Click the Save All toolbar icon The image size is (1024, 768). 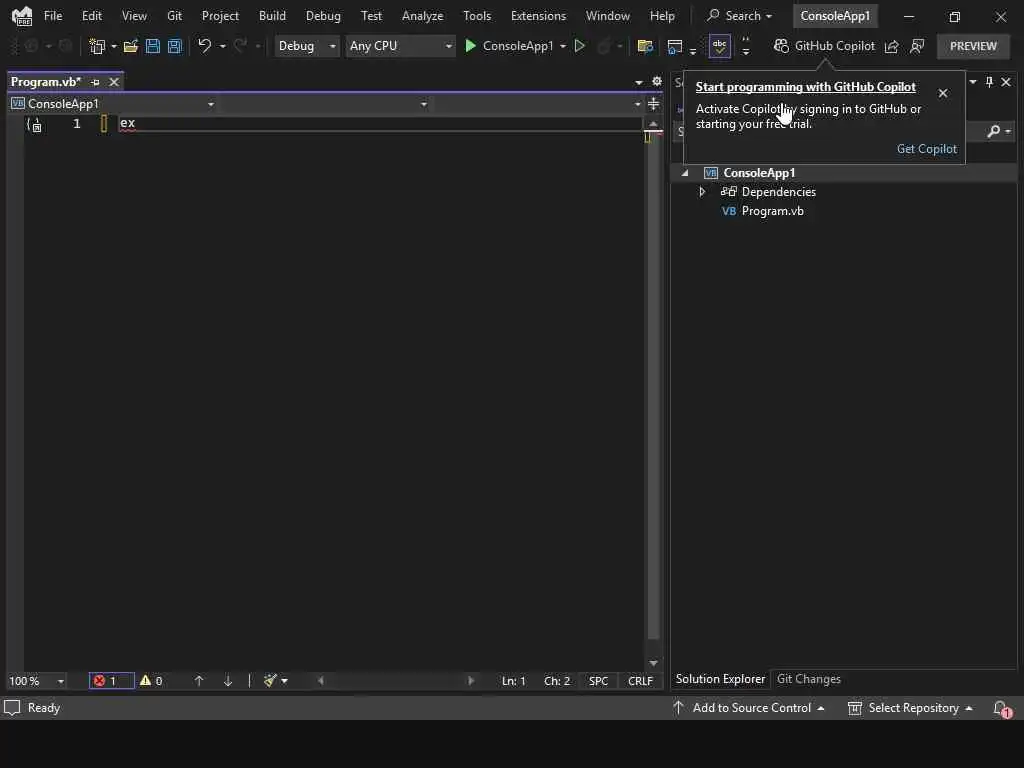(174, 46)
